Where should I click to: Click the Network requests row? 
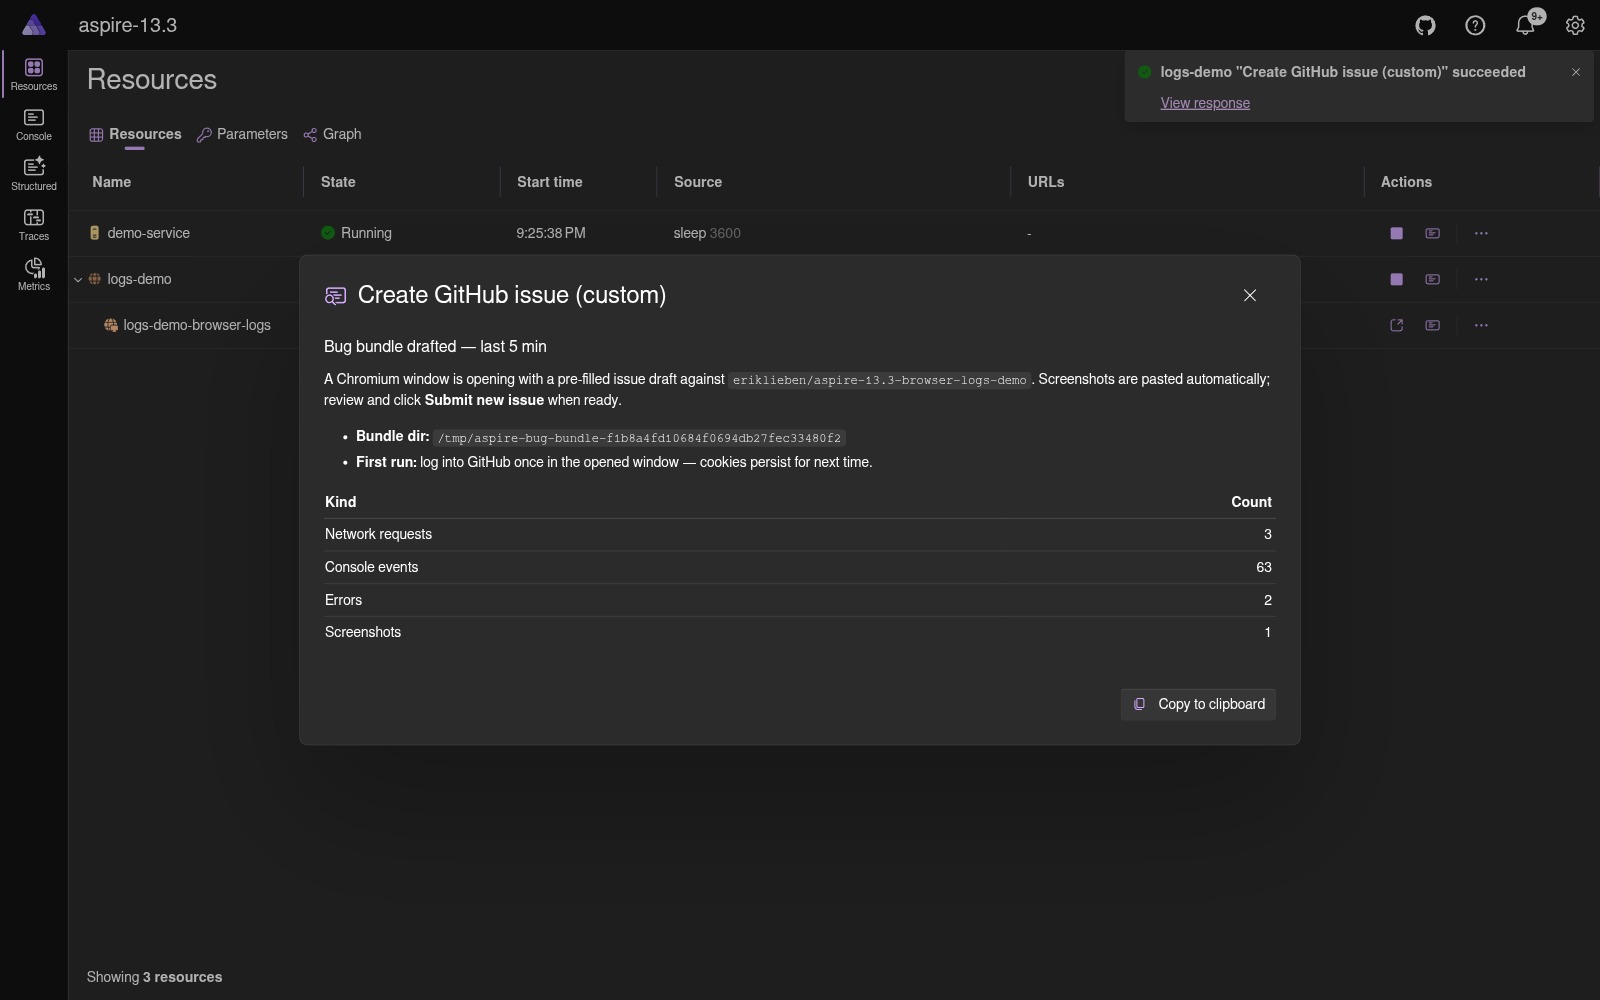(x=798, y=534)
